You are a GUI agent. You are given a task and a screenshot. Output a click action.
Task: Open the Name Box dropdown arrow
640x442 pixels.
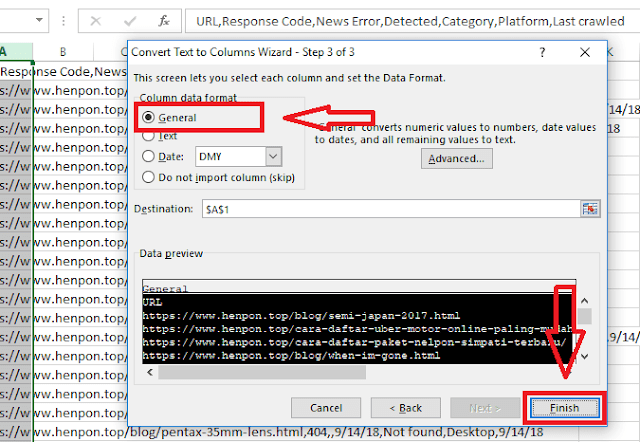(39, 20)
